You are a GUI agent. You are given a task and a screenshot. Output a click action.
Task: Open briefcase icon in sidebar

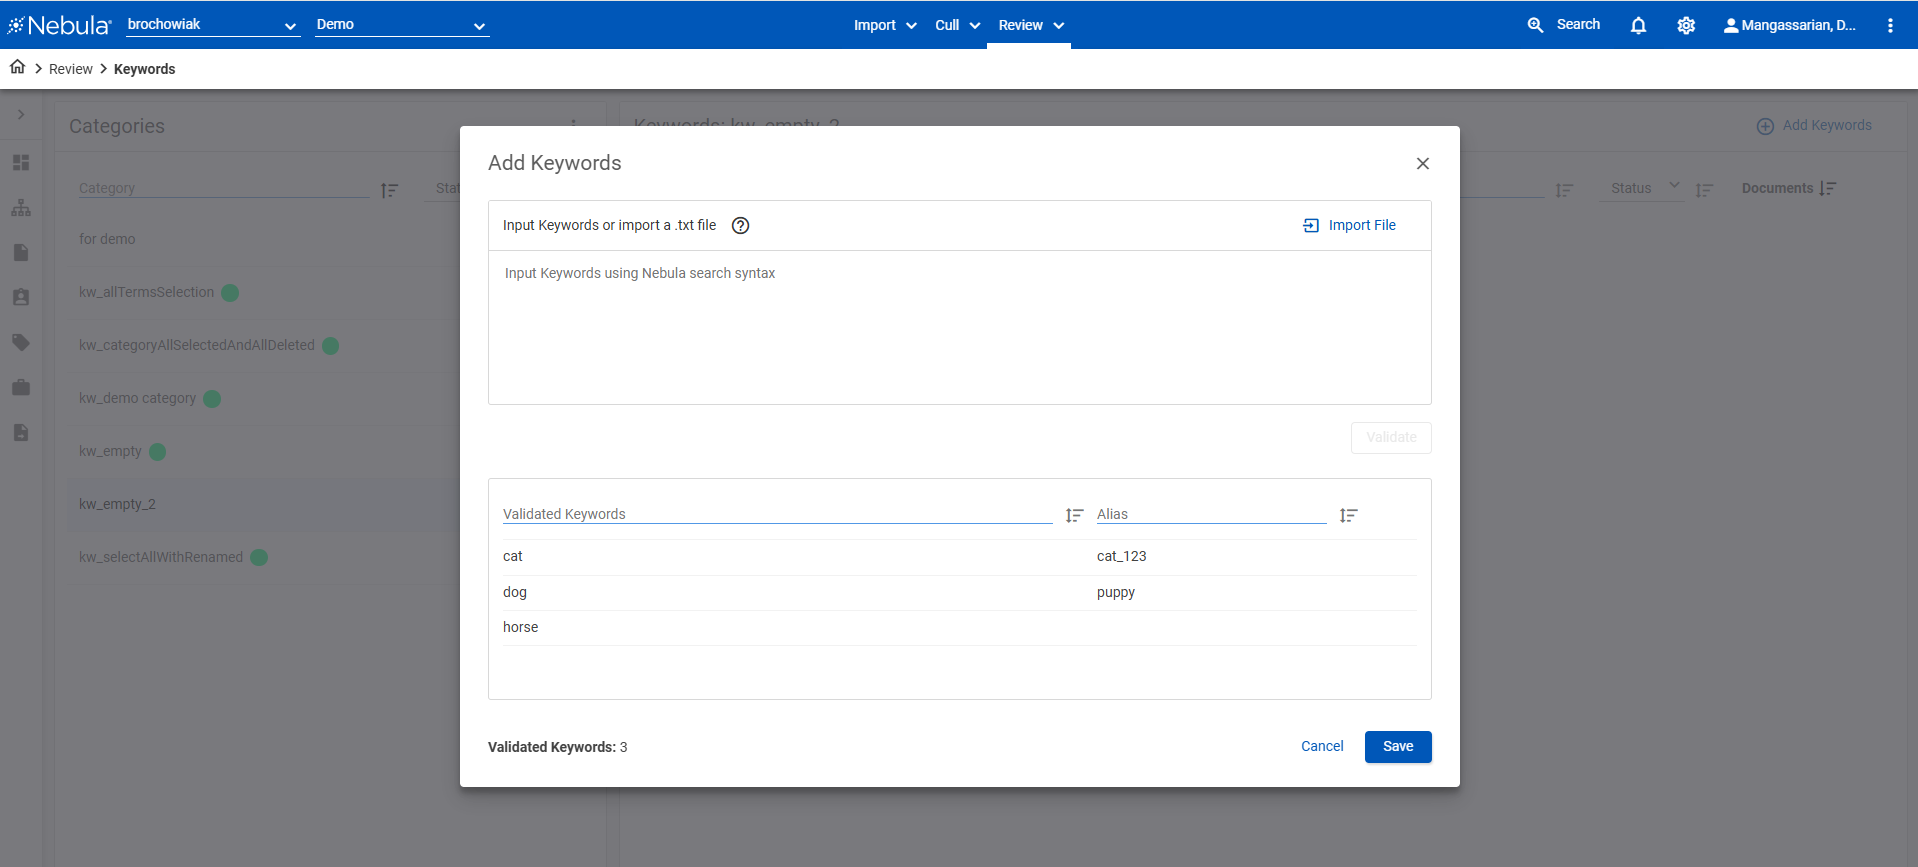point(21,387)
